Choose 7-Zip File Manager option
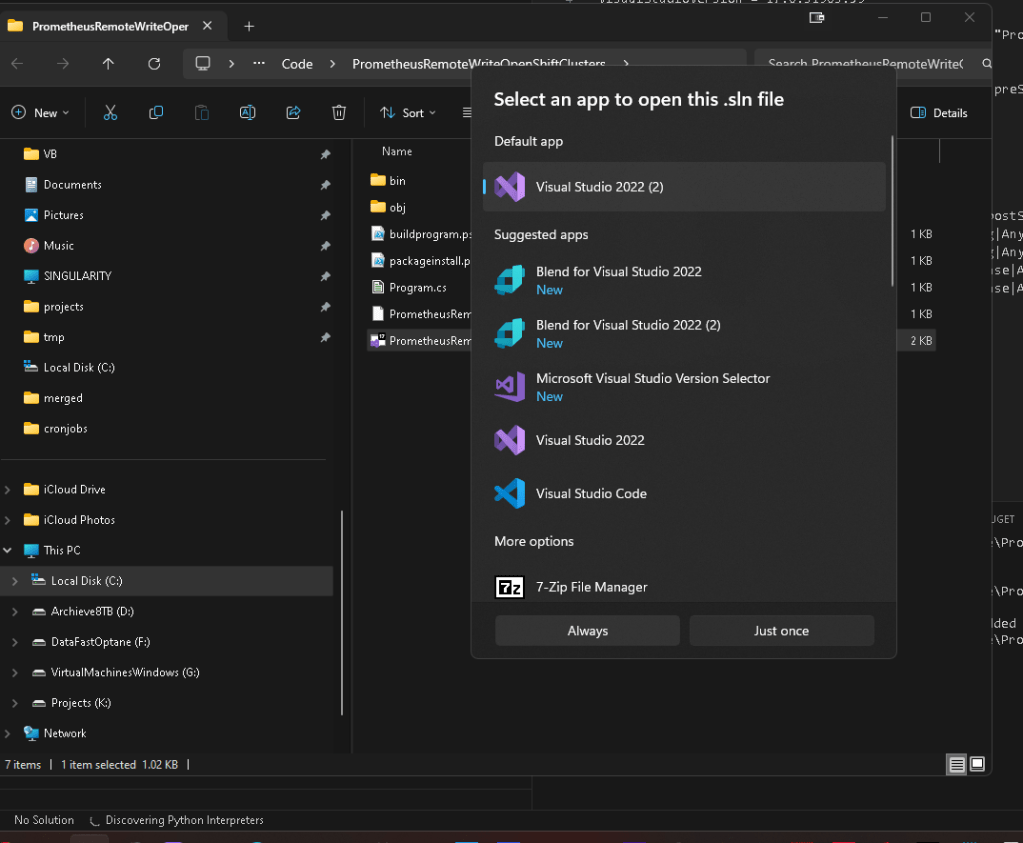 click(x=684, y=587)
